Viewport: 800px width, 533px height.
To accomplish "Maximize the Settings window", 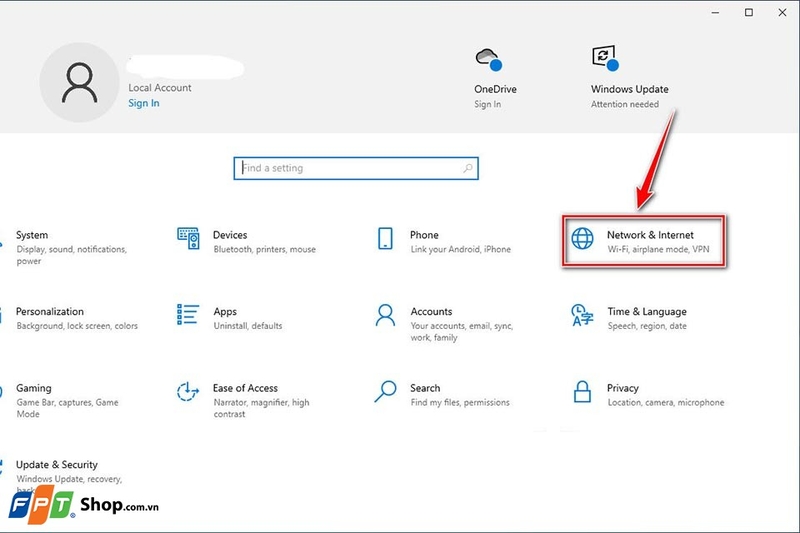I will click(x=748, y=12).
